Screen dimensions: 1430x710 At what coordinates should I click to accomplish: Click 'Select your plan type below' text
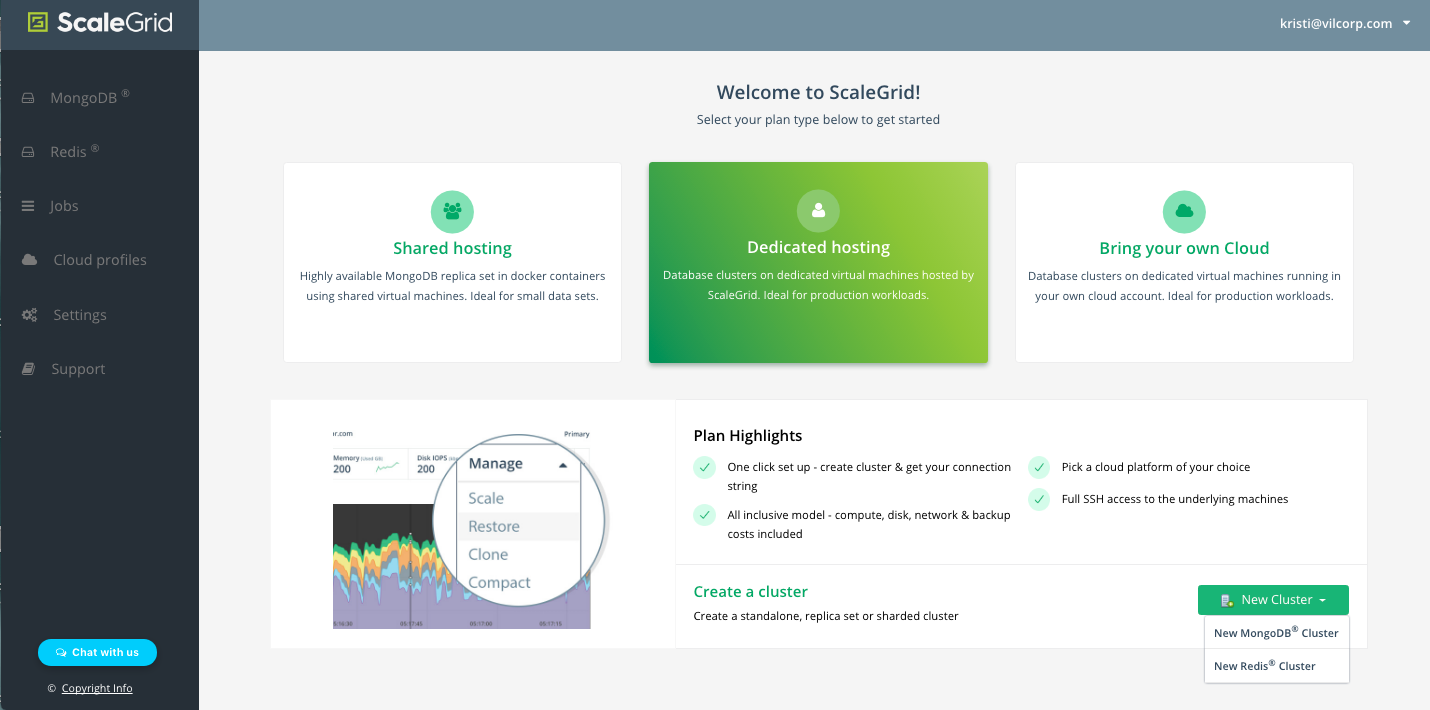[x=818, y=120]
